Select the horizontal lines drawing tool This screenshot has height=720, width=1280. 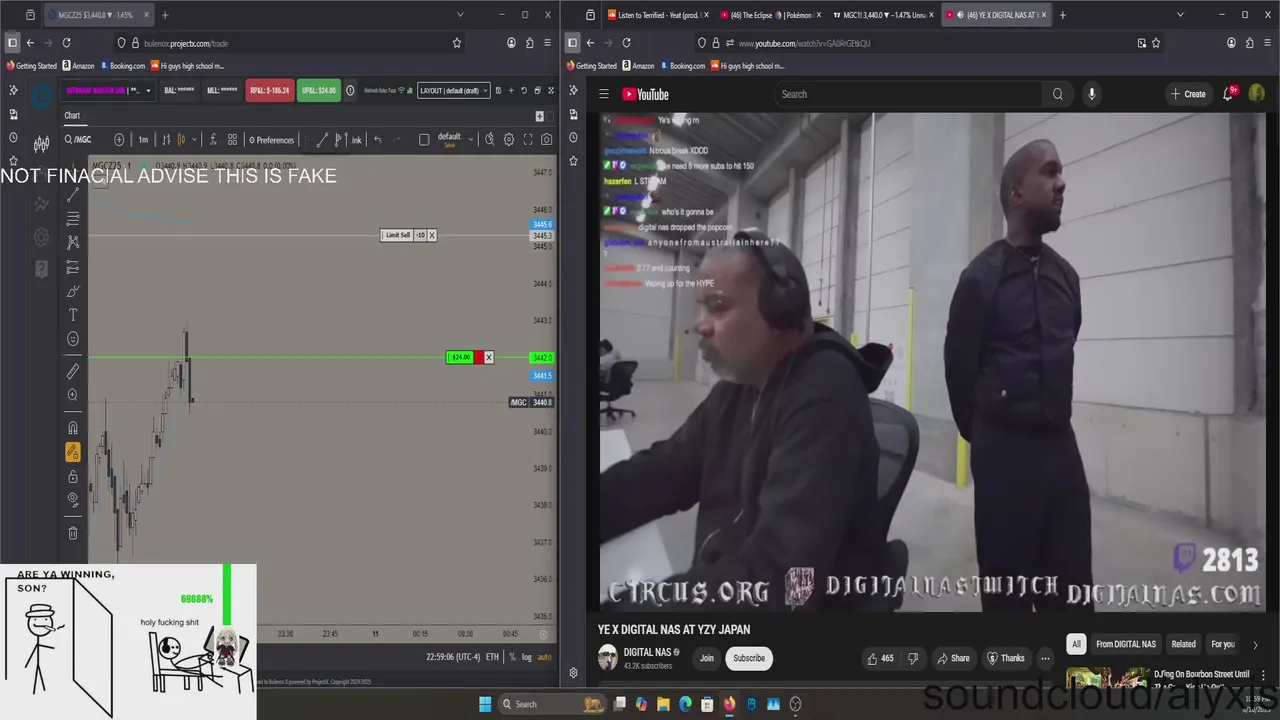[73, 218]
